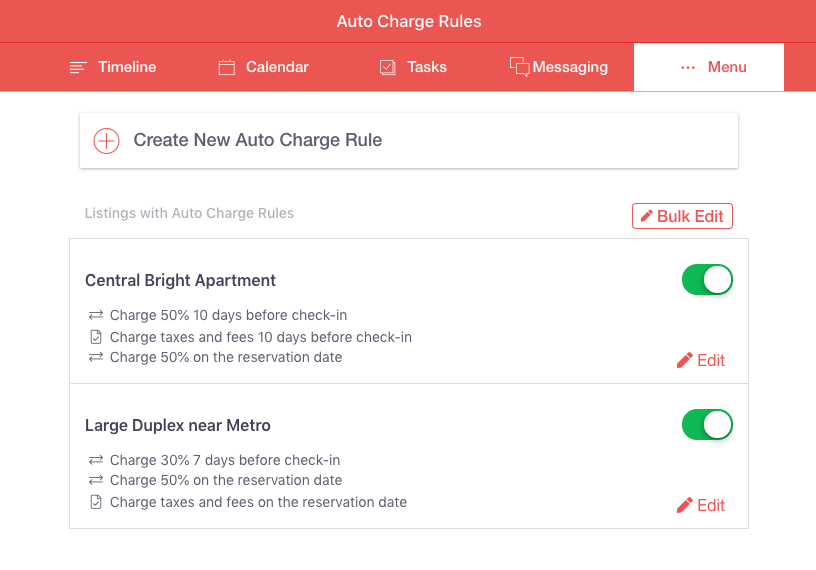The width and height of the screenshot is (816, 570).
Task: Click pencil icon for Central Bright Apartment
Action: 684,360
